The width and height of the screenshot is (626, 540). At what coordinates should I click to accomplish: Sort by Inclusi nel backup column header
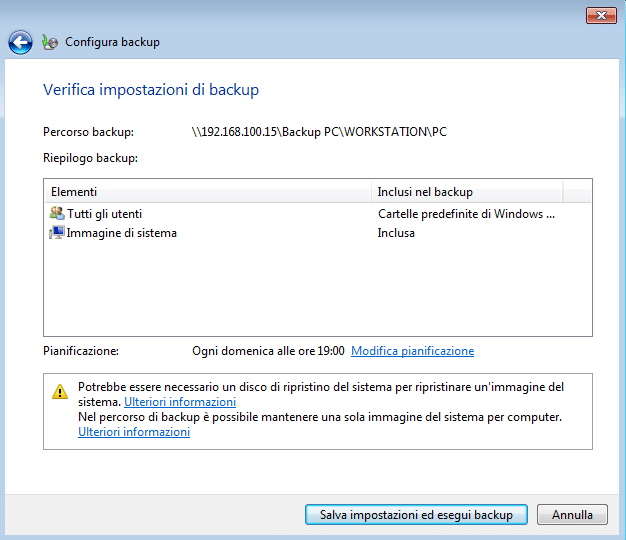[468, 192]
